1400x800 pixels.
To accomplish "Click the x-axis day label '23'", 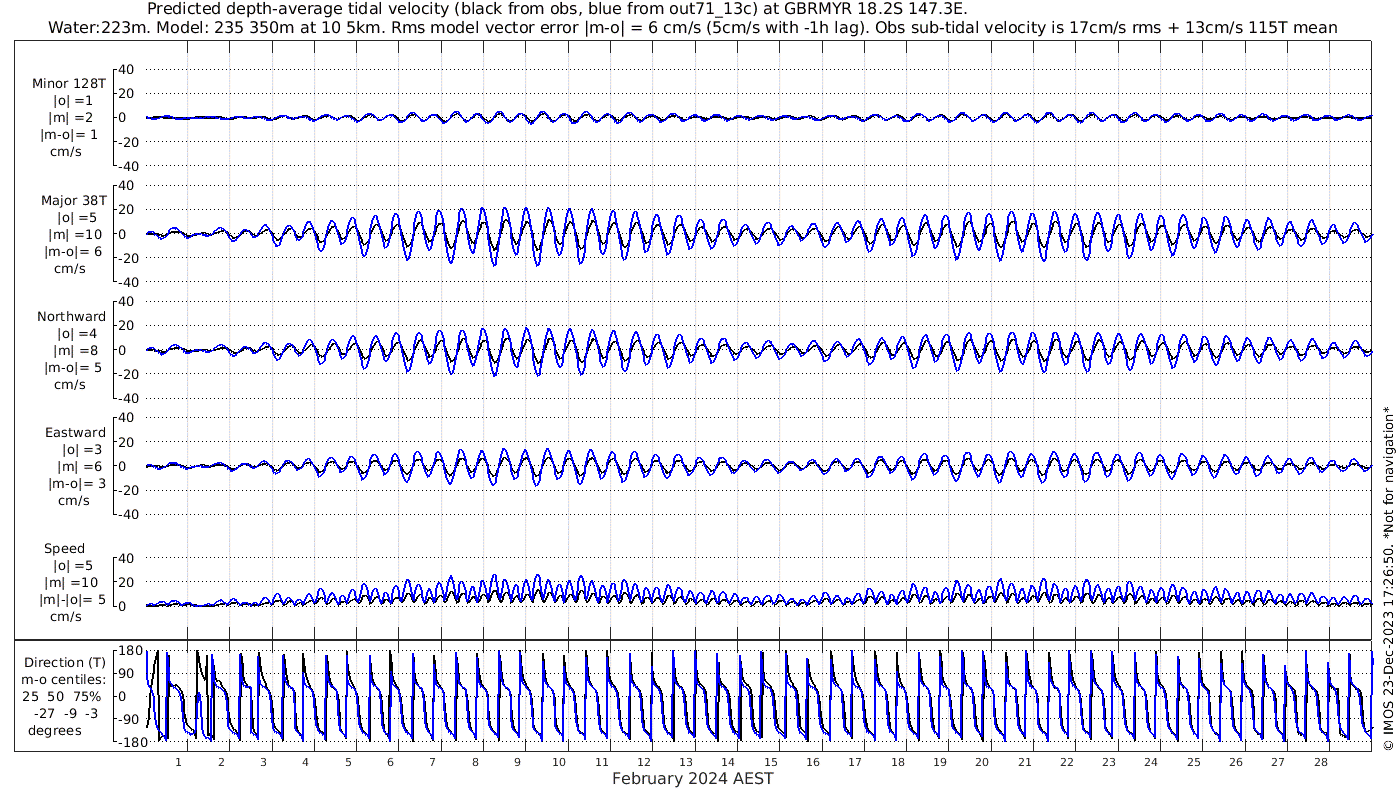I will (1109, 763).
